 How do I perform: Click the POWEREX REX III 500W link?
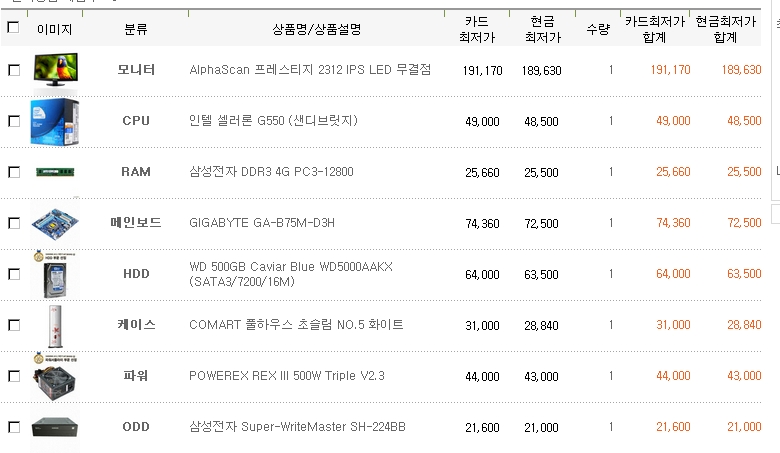click(x=287, y=376)
